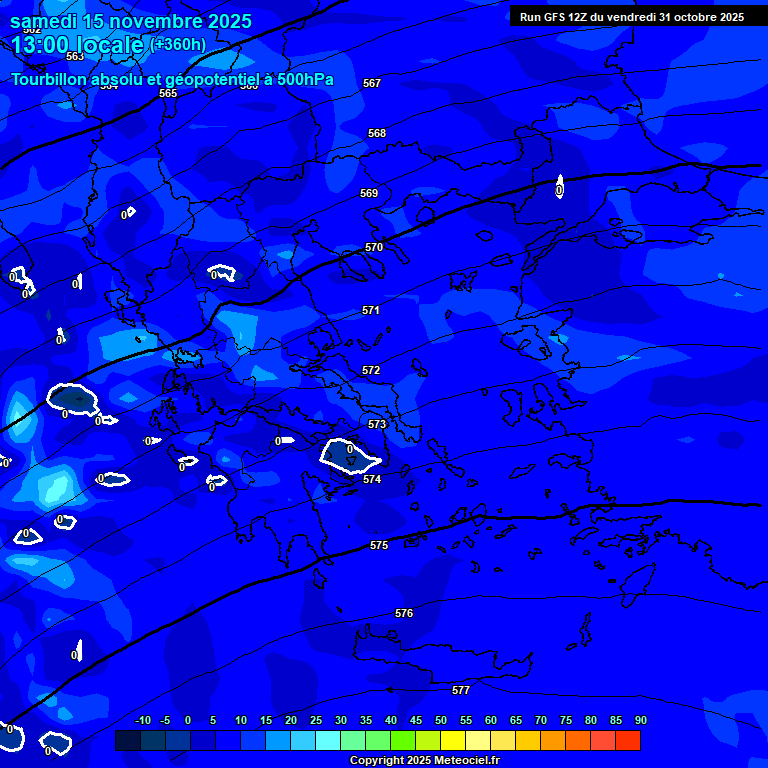Click the Run GFS 12Z header banner
The image size is (768, 768).
click(631, 17)
